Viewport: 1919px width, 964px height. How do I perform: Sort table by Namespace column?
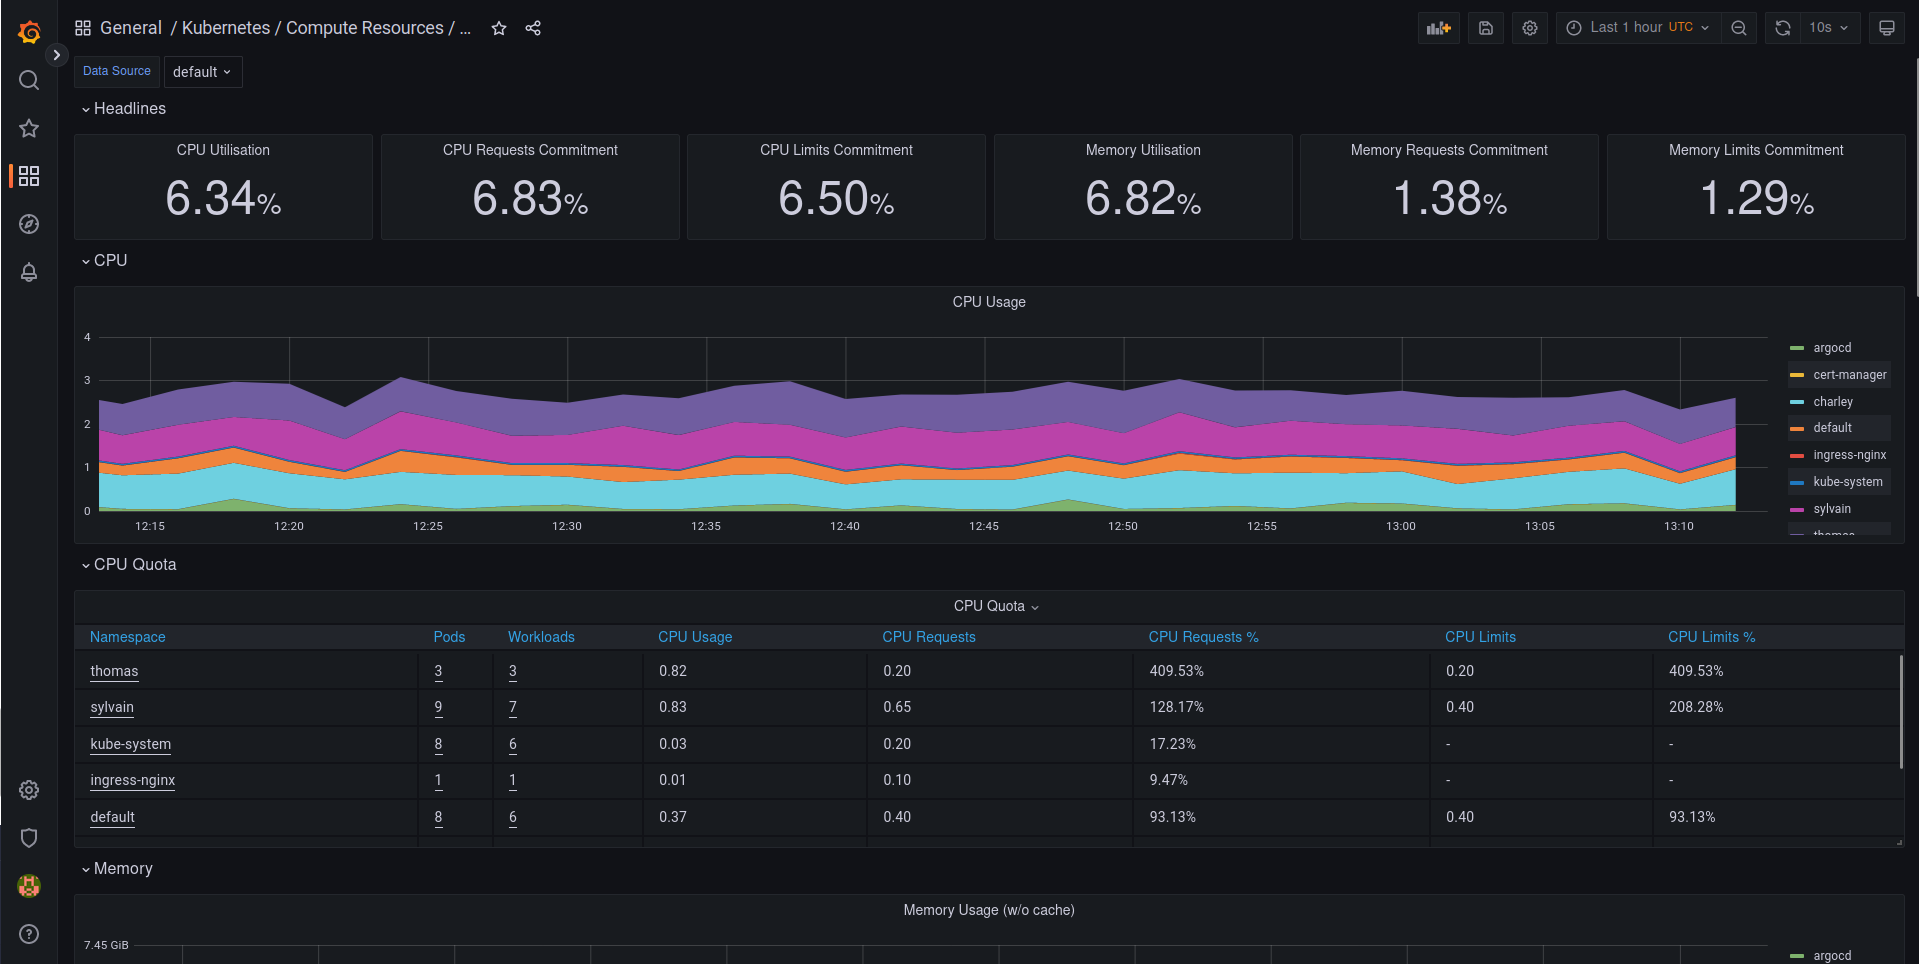coord(128,637)
